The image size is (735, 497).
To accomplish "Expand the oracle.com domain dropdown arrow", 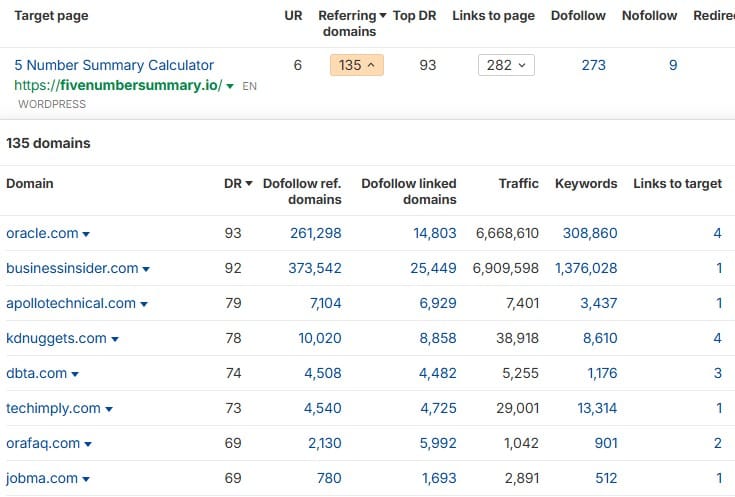I will click(x=86, y=234).
